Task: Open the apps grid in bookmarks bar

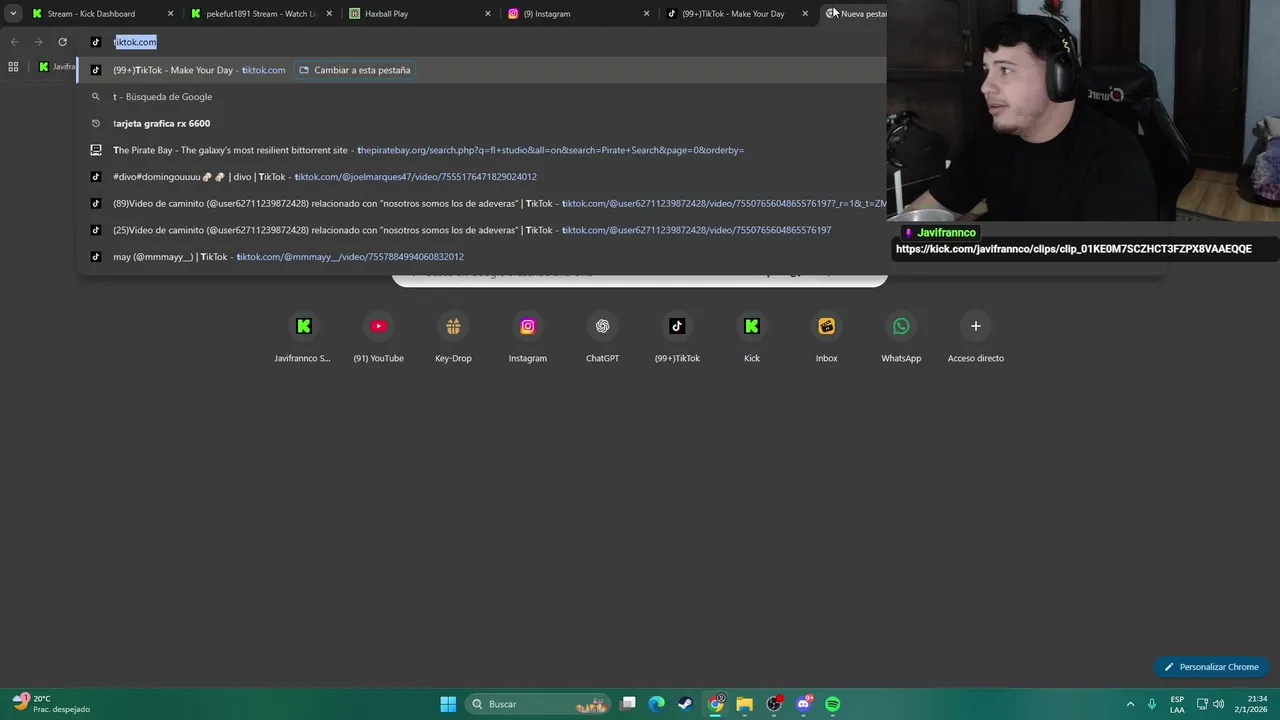Action: point(13,67)
